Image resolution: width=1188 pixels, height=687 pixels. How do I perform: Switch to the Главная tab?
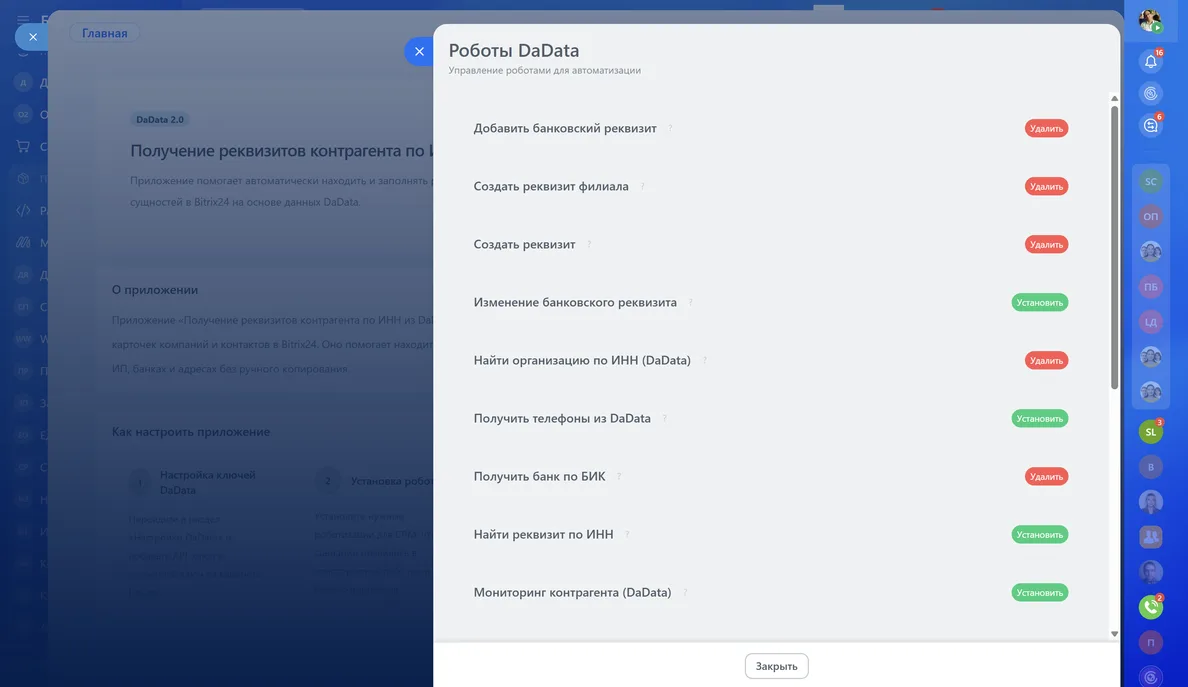[105, 33]
